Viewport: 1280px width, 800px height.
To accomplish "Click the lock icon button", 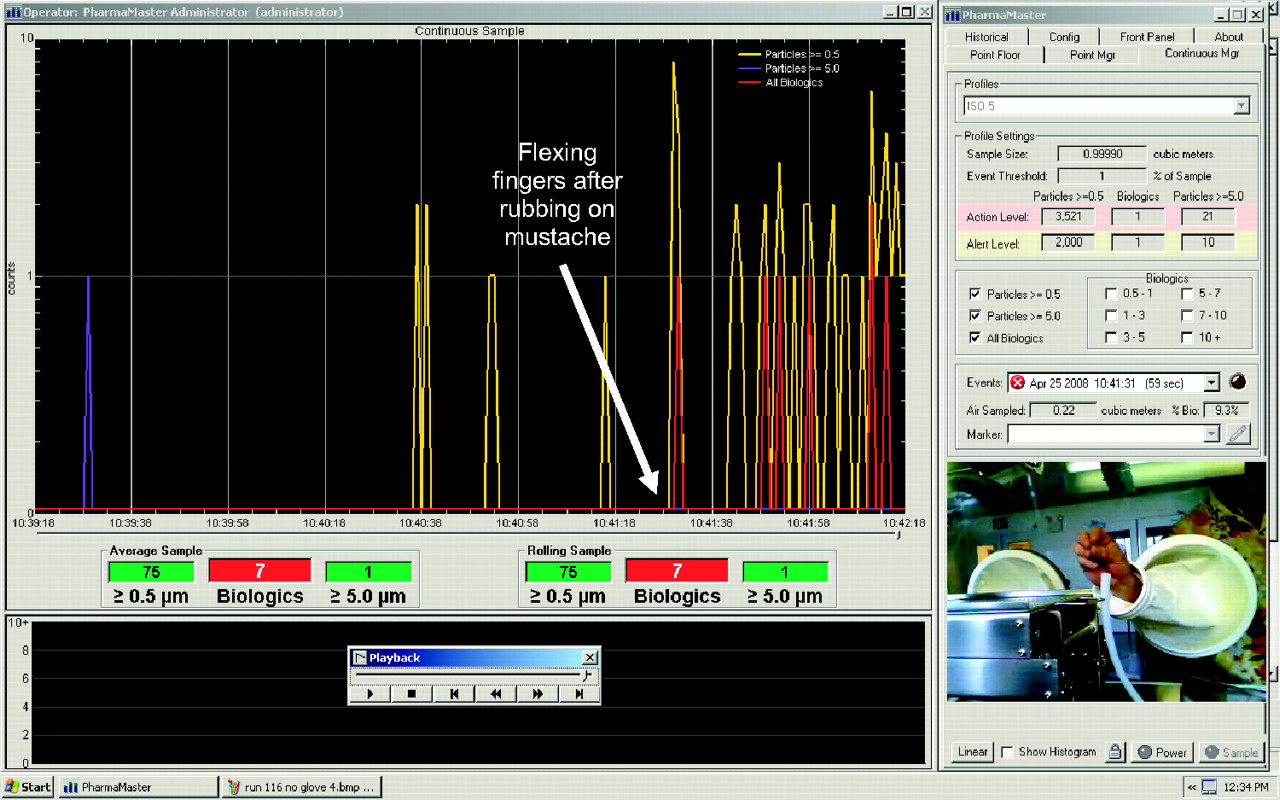I will pyautogui.click(x=1115, y=752).
